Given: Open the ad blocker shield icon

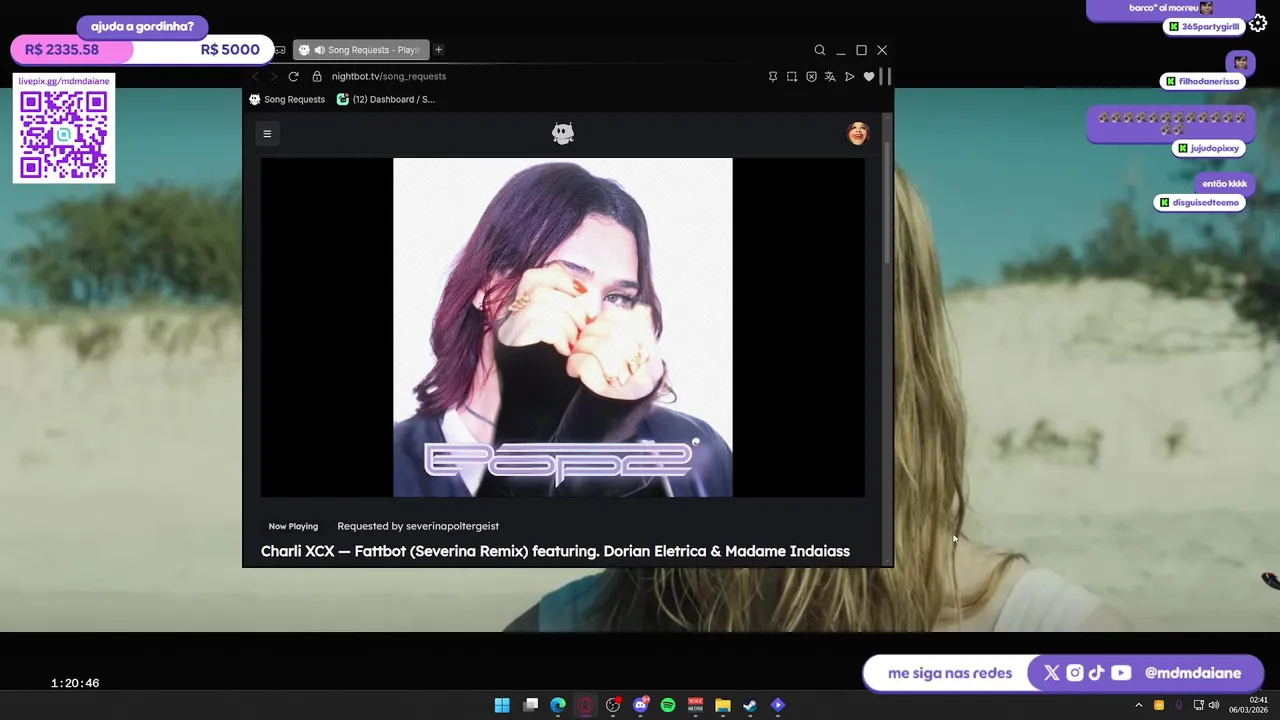Looking at the screenshot, I should click(x=811, y=76).
